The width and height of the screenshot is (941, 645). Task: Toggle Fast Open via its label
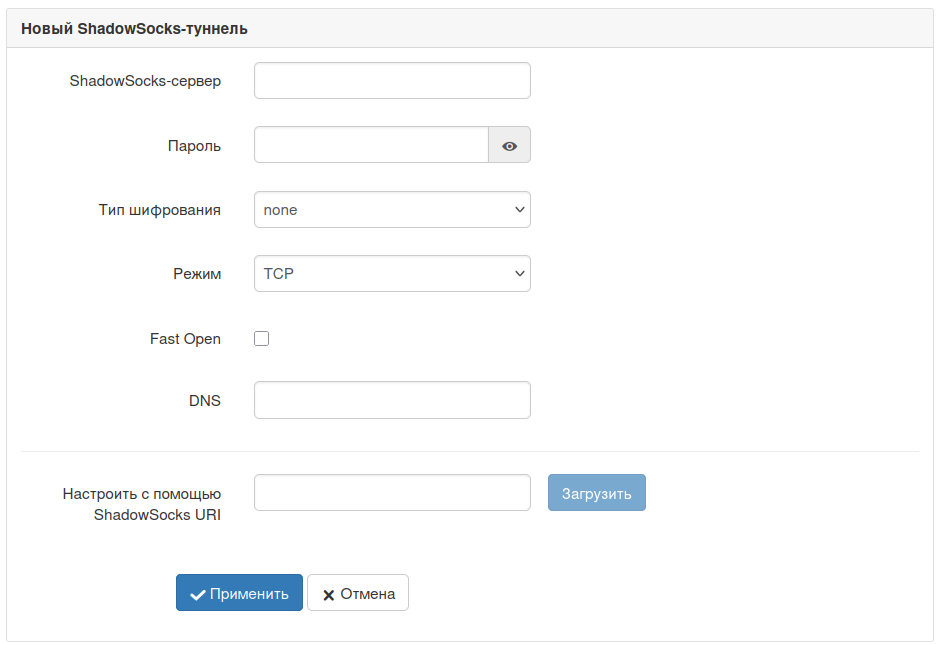[x=185, y=339]
